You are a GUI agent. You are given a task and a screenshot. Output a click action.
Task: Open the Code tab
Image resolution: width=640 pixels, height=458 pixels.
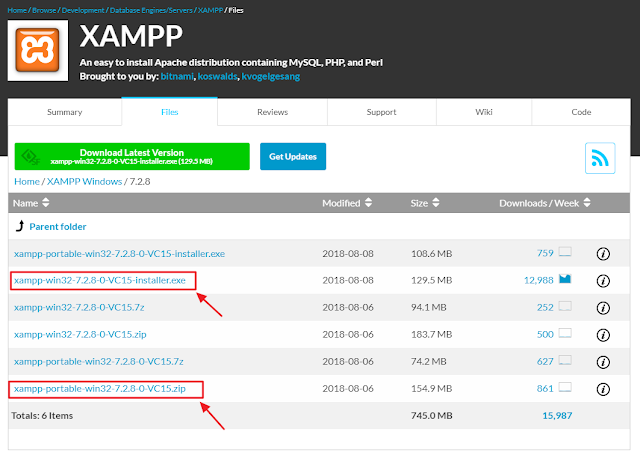pyautogui.click(x=581, y=112)
